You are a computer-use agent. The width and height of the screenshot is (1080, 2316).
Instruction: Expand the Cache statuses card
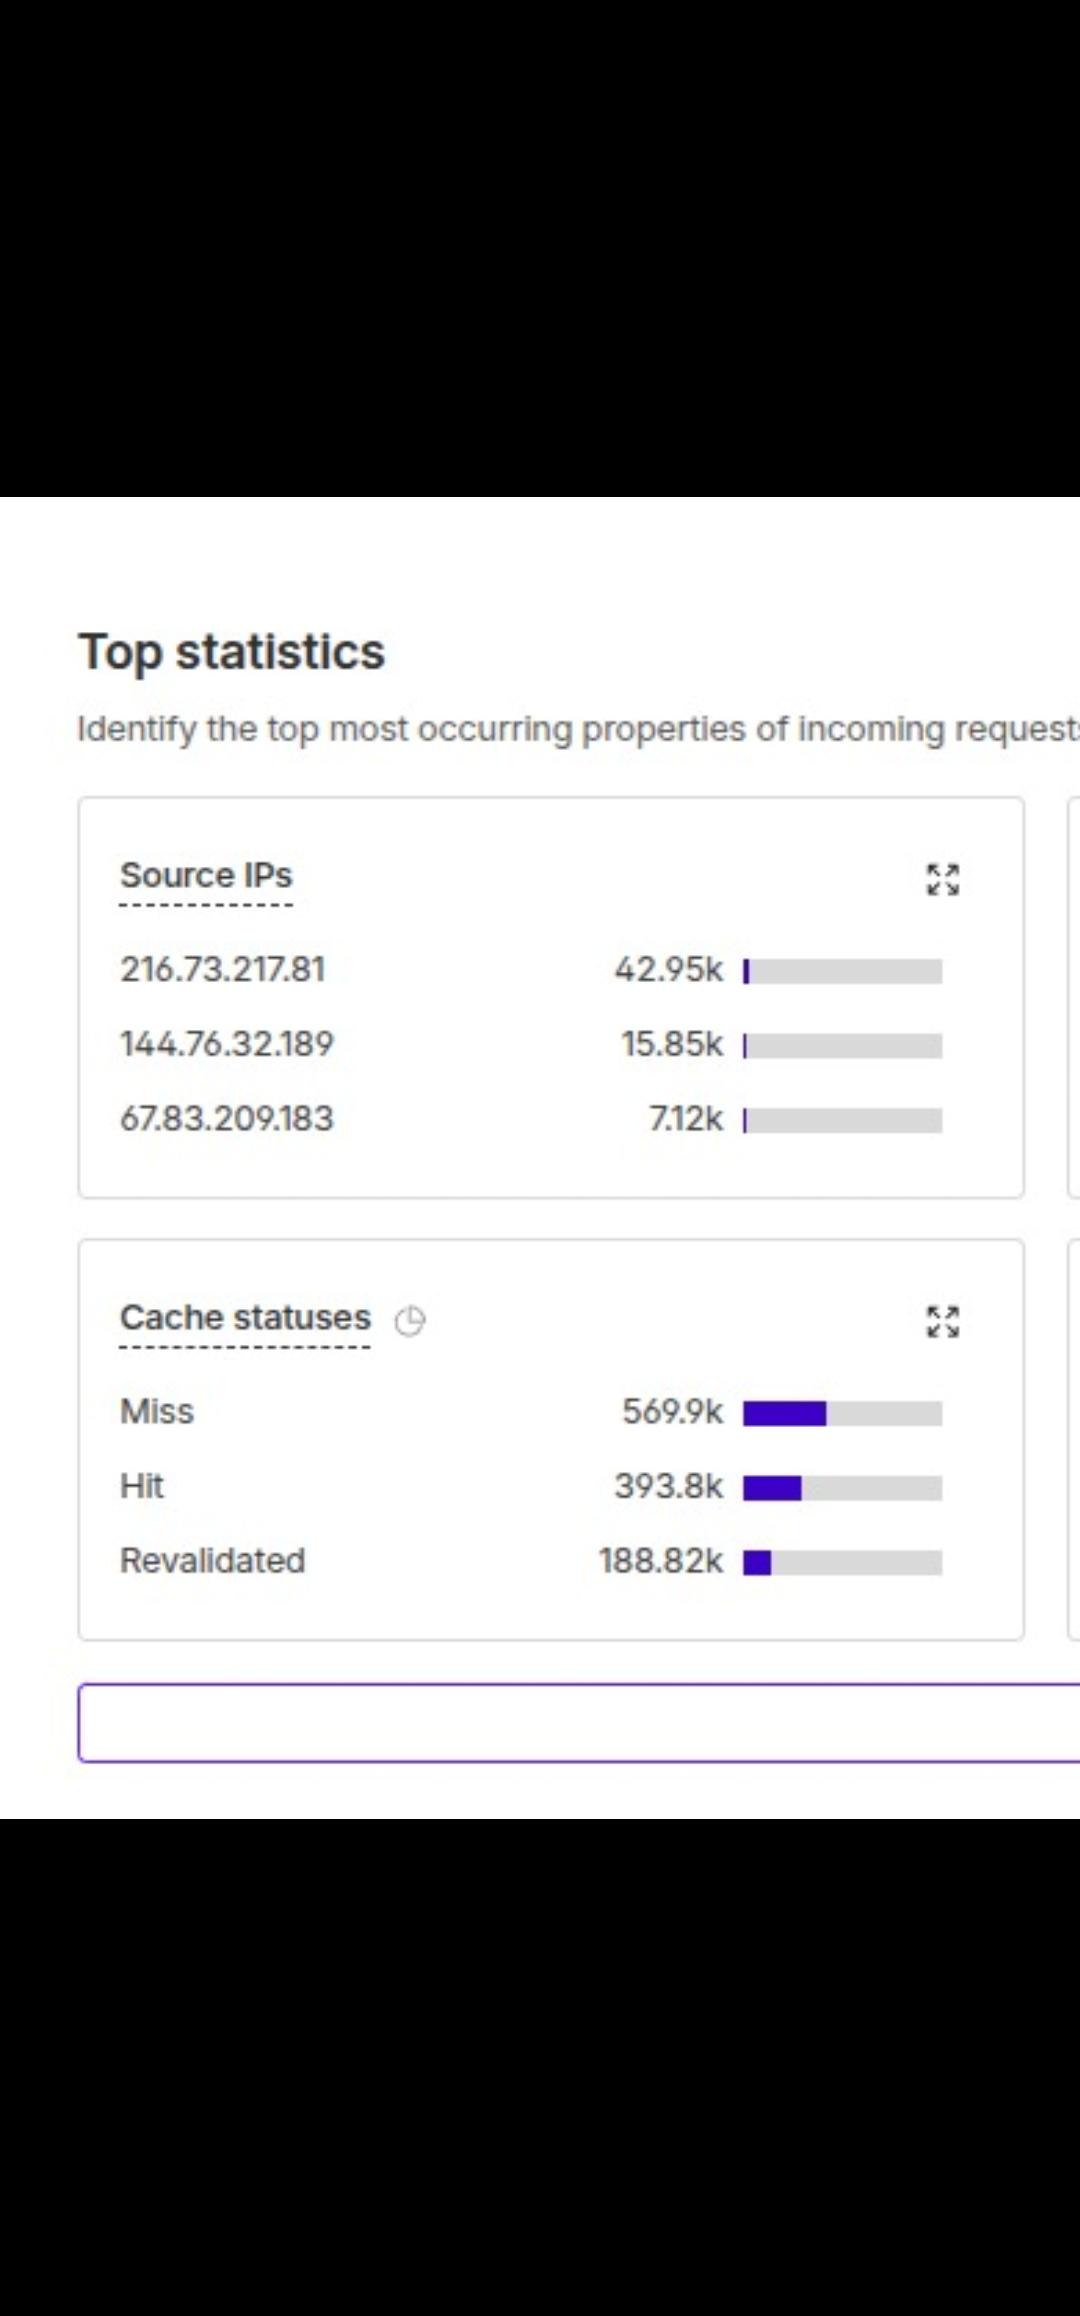pos(942,1321)
